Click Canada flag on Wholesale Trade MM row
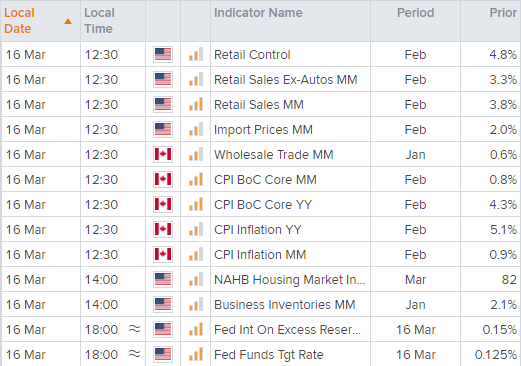The height and width of the screenshot is (366, 521). pos(163,154)
